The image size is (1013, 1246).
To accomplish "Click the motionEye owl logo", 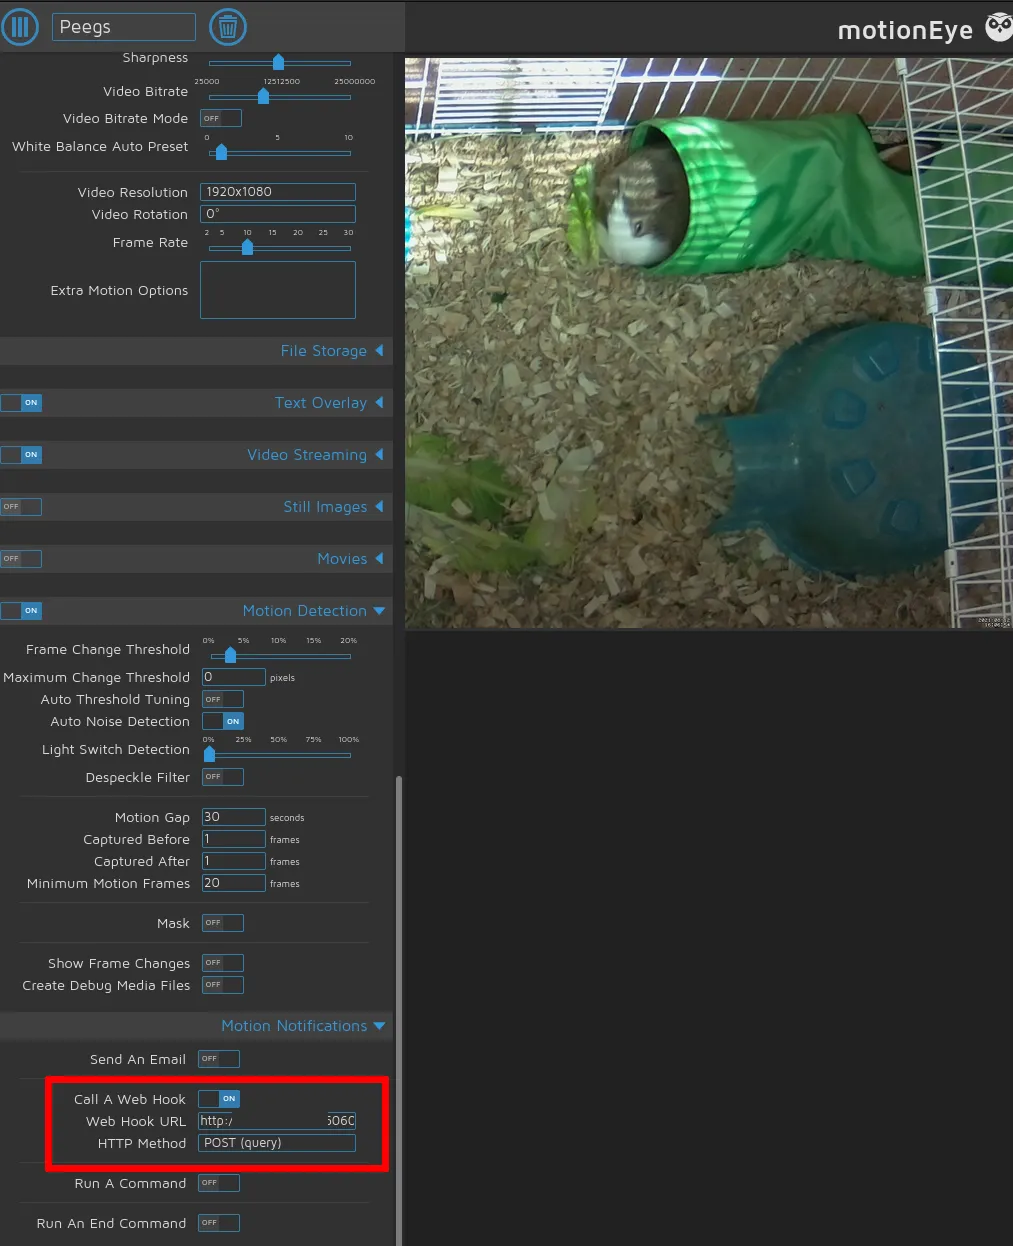I will tap(997, 27).
